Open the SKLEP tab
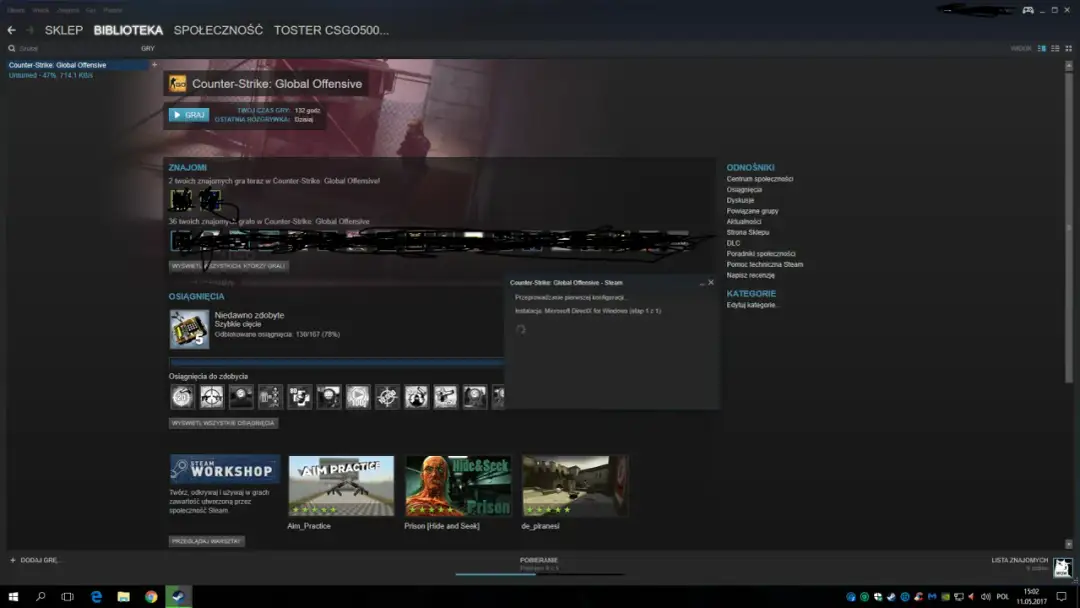The height and width of the screenshot is (608, 1080). point(64,30)
